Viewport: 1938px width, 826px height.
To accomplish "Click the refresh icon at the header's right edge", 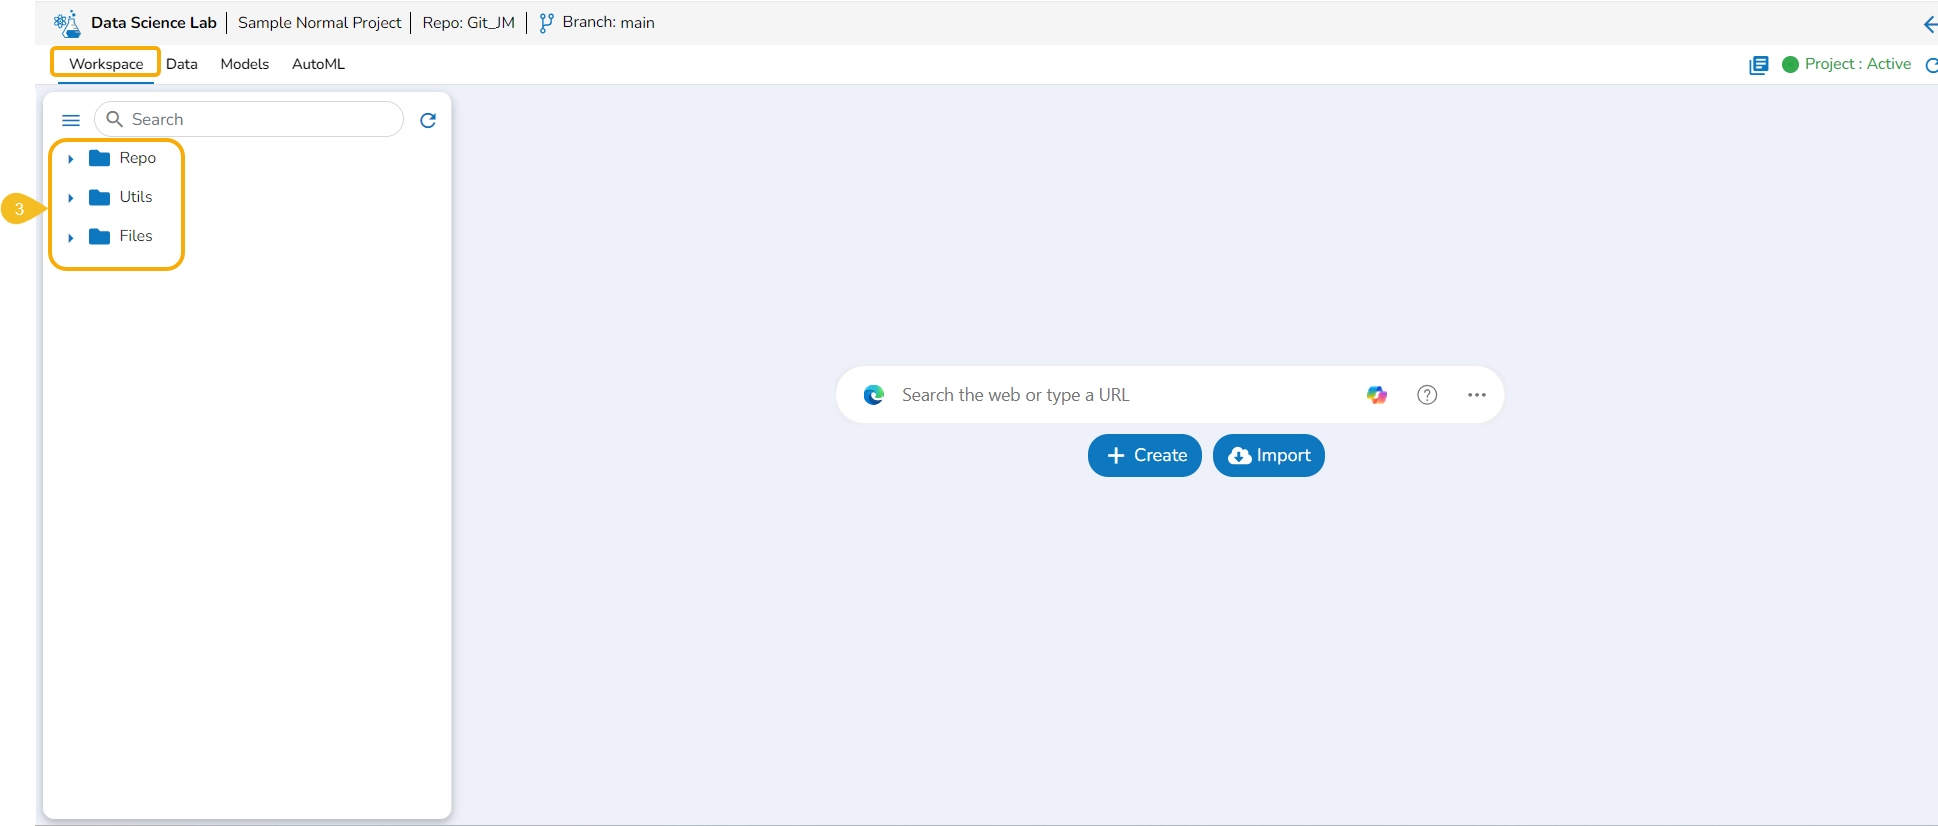I will click(1932, 65).
